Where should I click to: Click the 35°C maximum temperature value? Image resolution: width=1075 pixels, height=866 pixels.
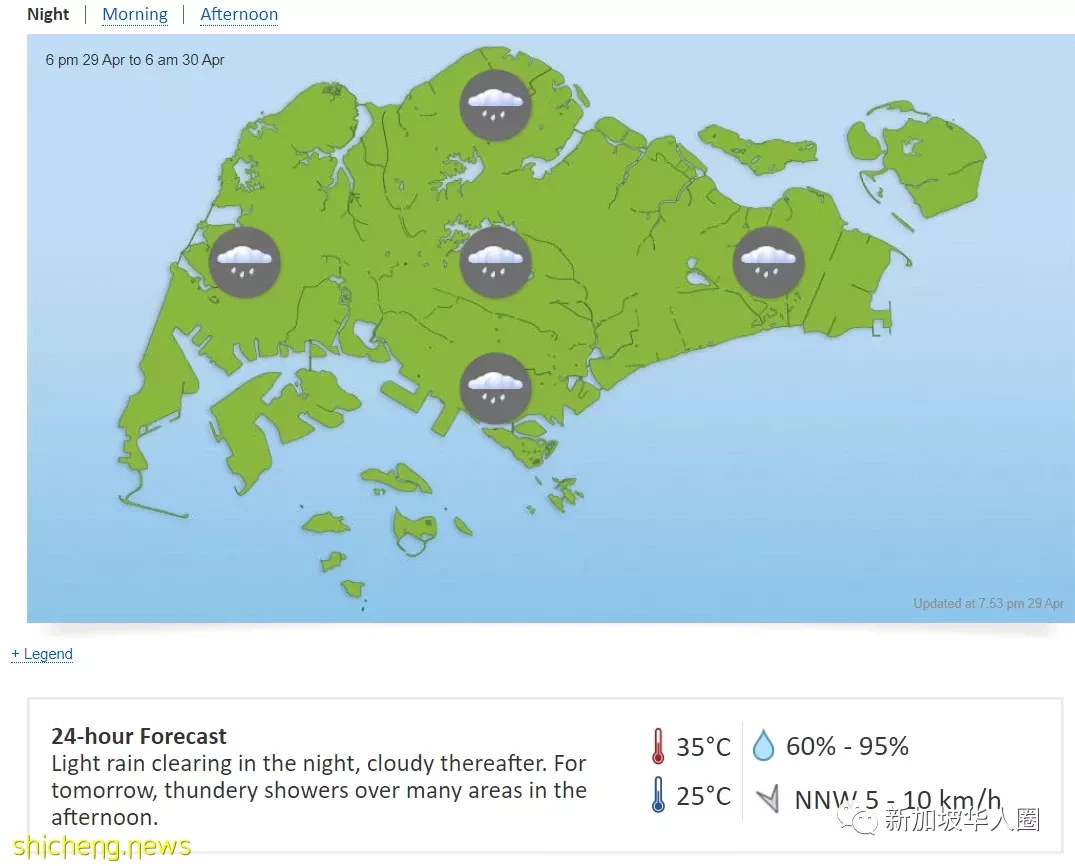pyautogui.click(x=703, y=747)
